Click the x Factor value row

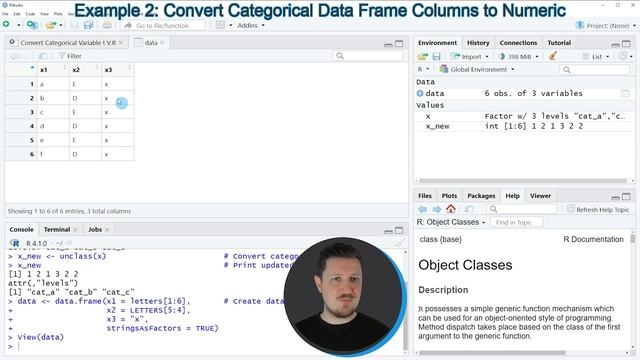(524, 116)
